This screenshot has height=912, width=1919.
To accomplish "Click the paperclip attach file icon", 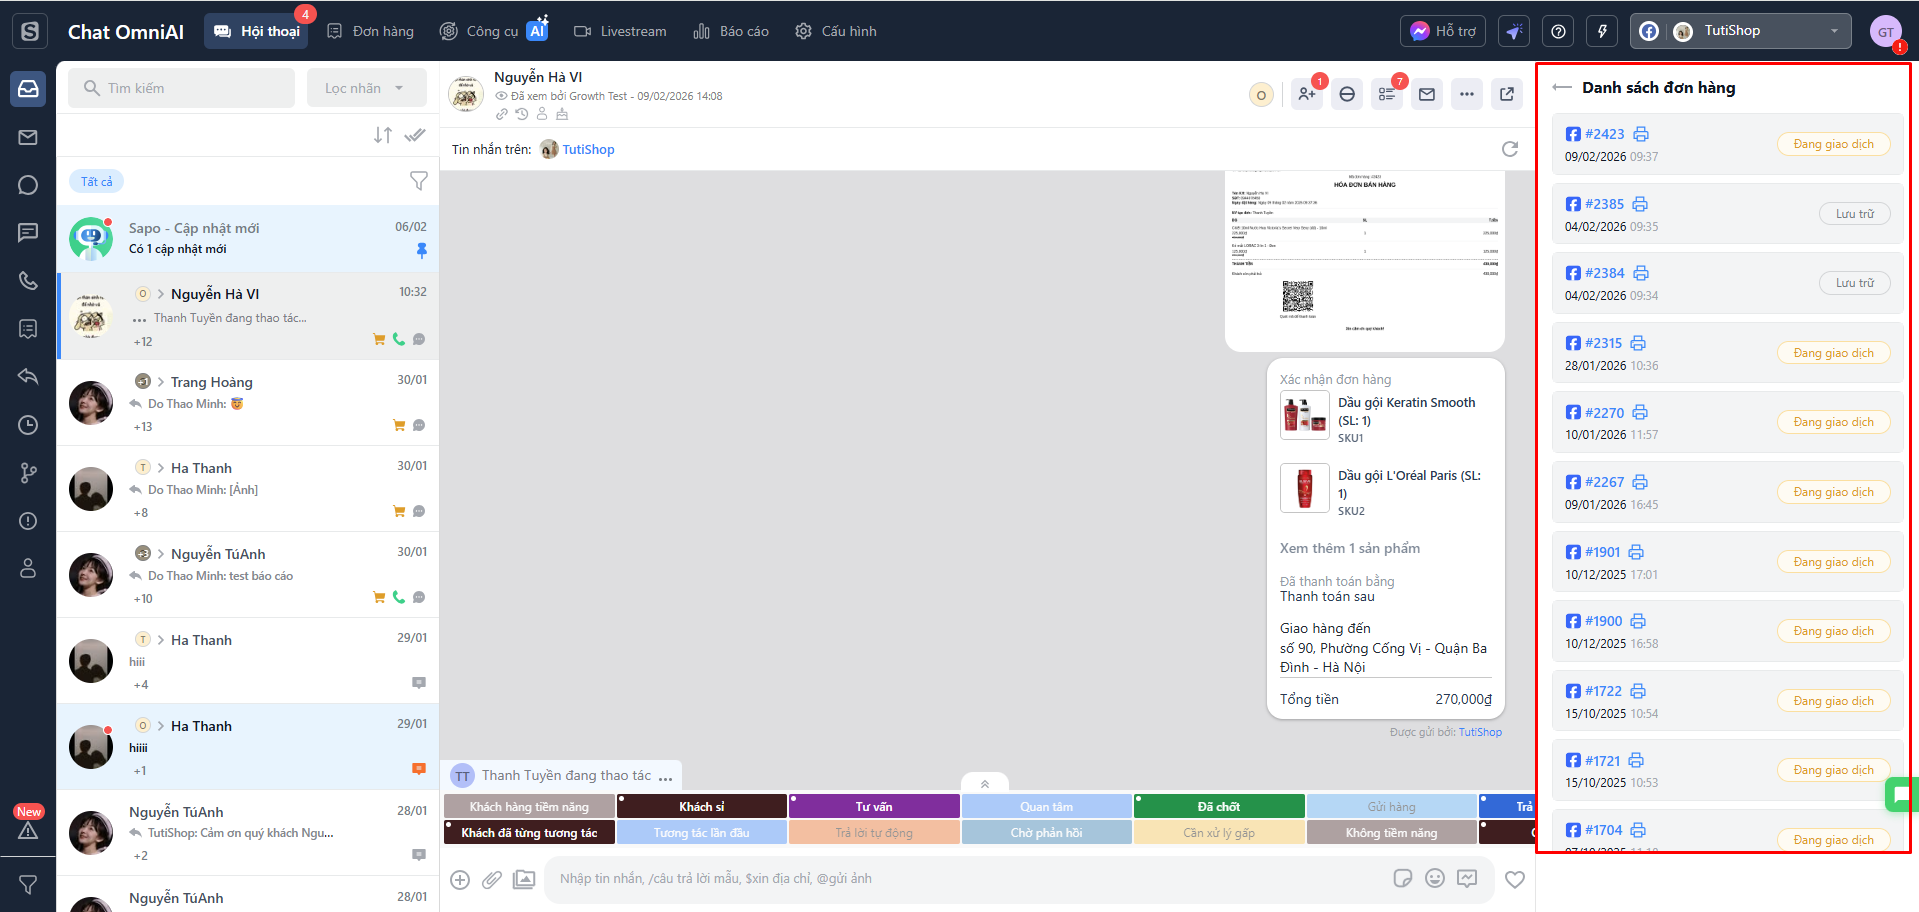I will (x=492, y=879).
